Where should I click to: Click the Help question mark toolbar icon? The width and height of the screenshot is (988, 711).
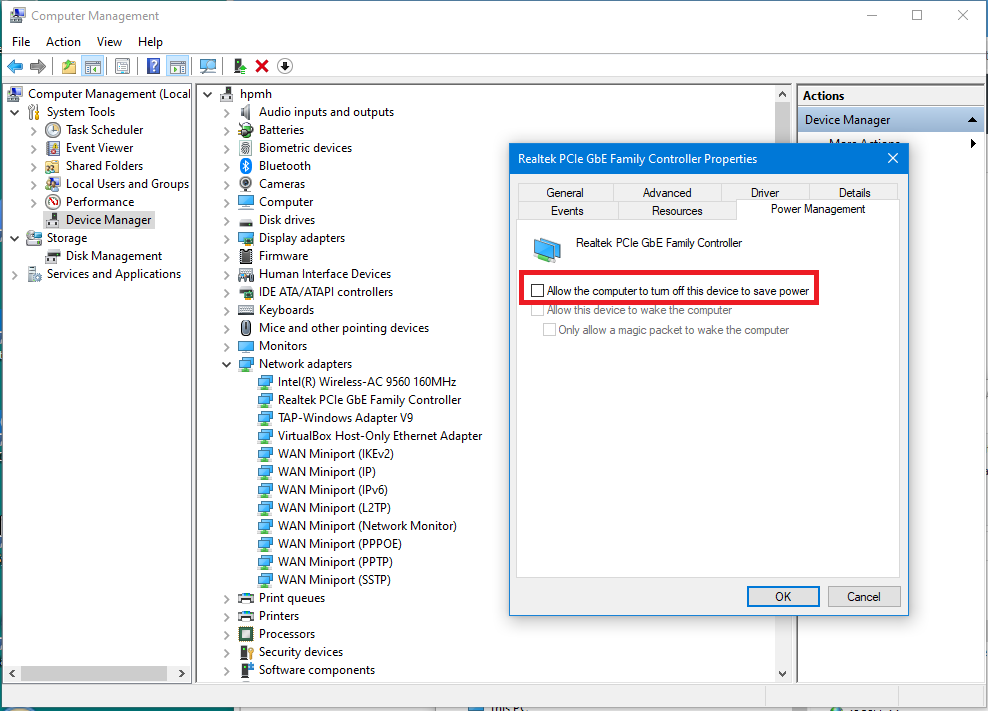pyautogui.click(x=152, y=66)
